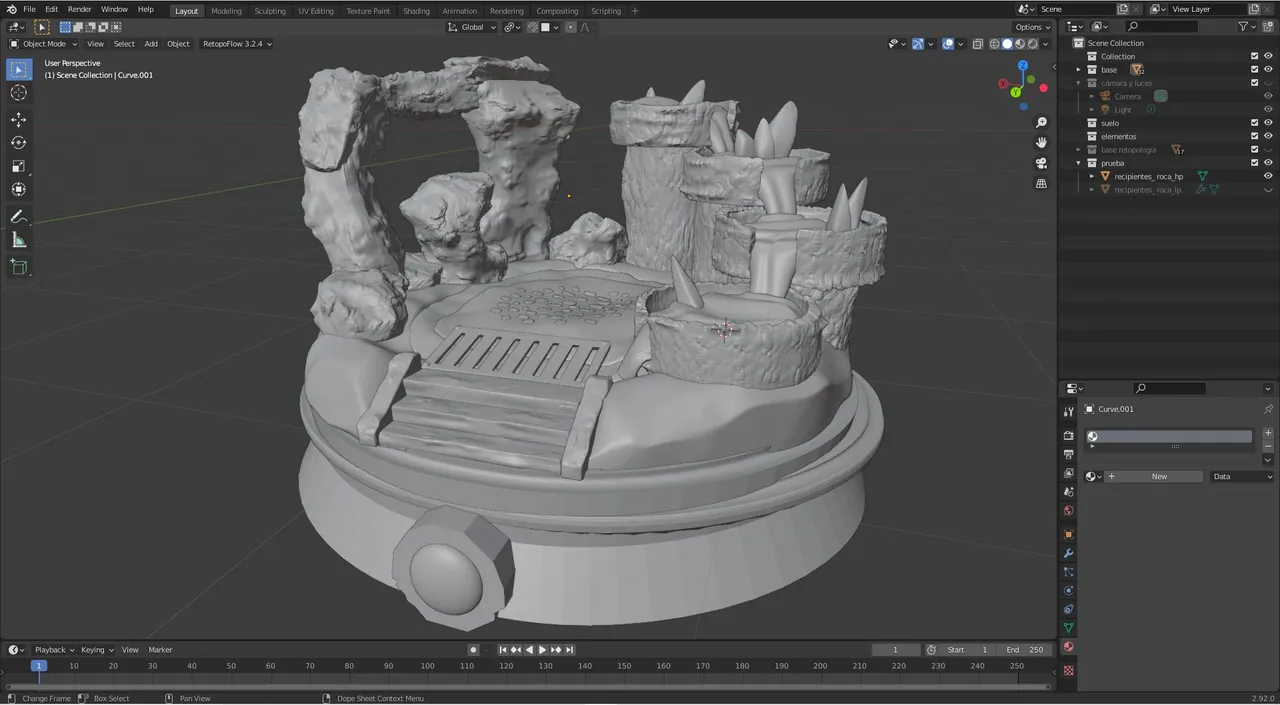Click the new collection icon in the outliner

tap(1268, 26)
